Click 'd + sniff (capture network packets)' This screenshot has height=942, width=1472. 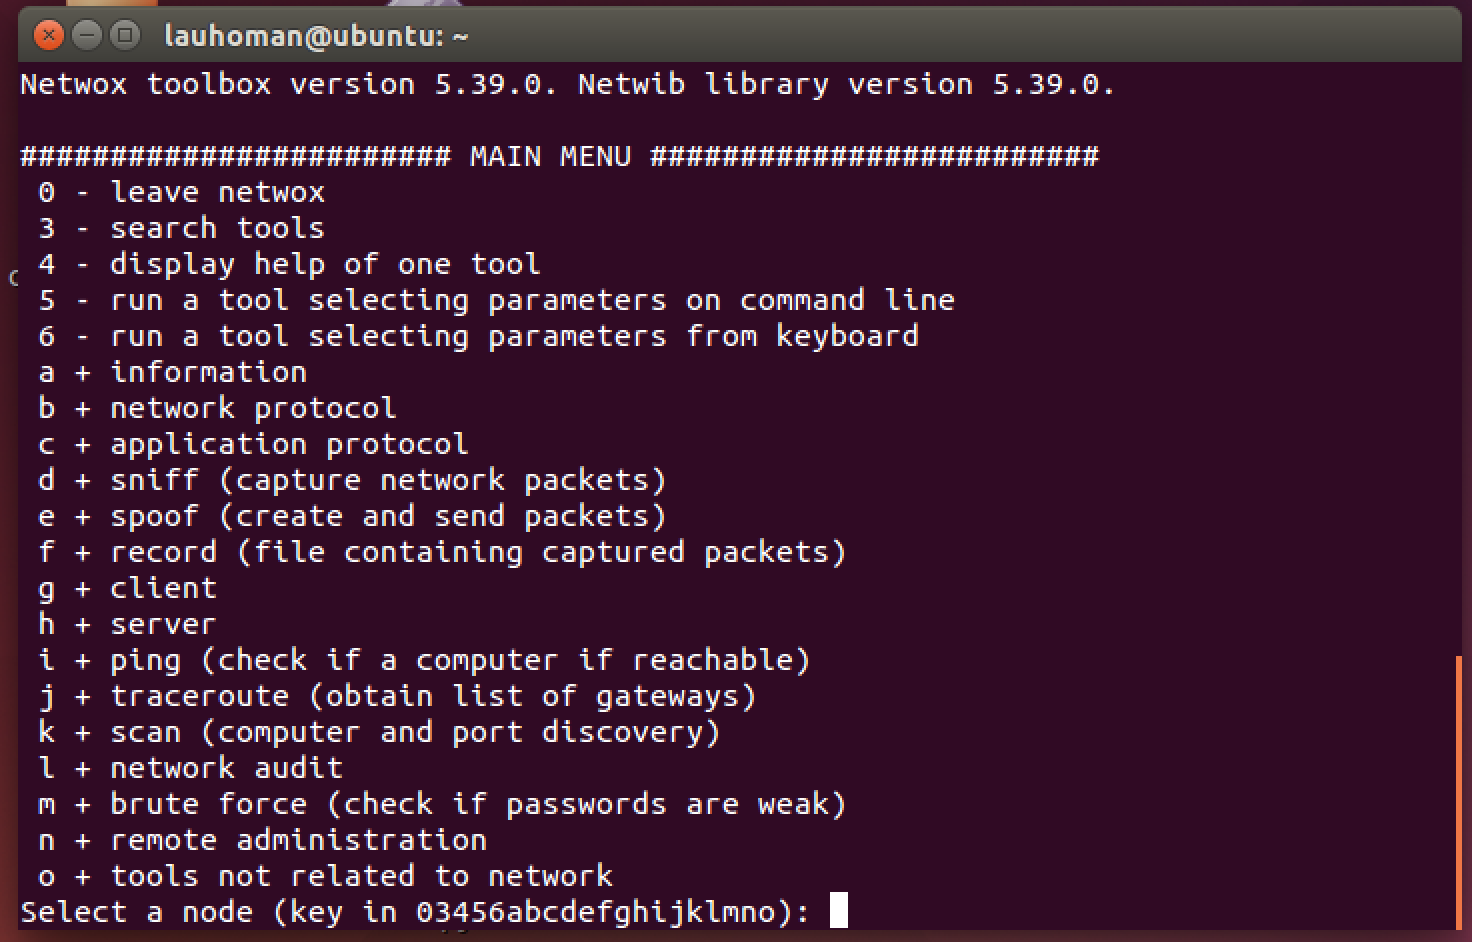[x=352, y=480]
